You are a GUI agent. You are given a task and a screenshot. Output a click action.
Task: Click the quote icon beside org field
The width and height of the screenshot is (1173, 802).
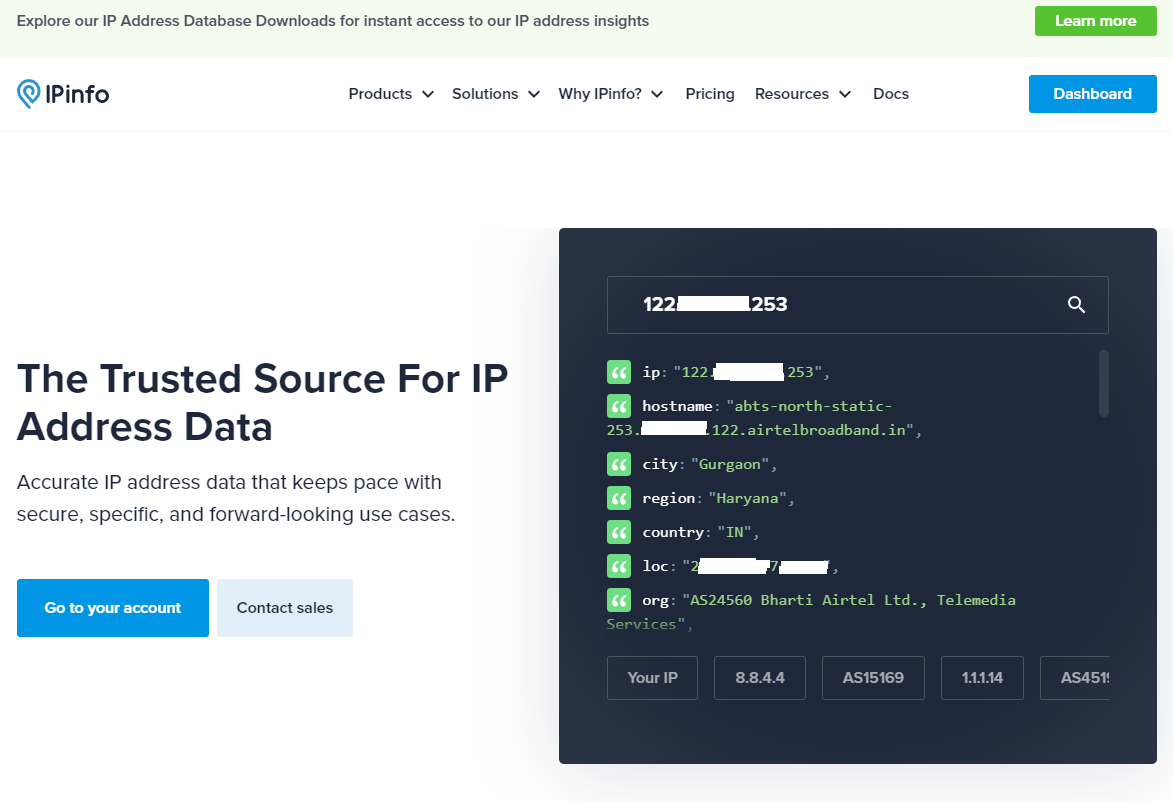[619, 600]
